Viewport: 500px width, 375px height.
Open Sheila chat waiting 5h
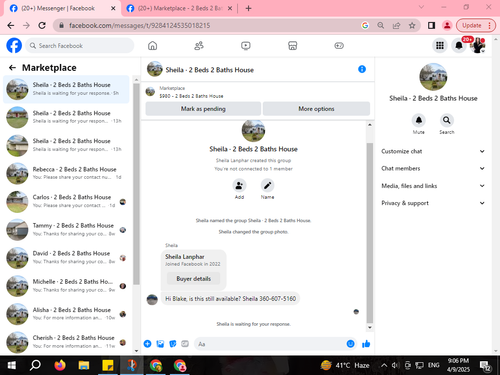[x=66, y=89]
